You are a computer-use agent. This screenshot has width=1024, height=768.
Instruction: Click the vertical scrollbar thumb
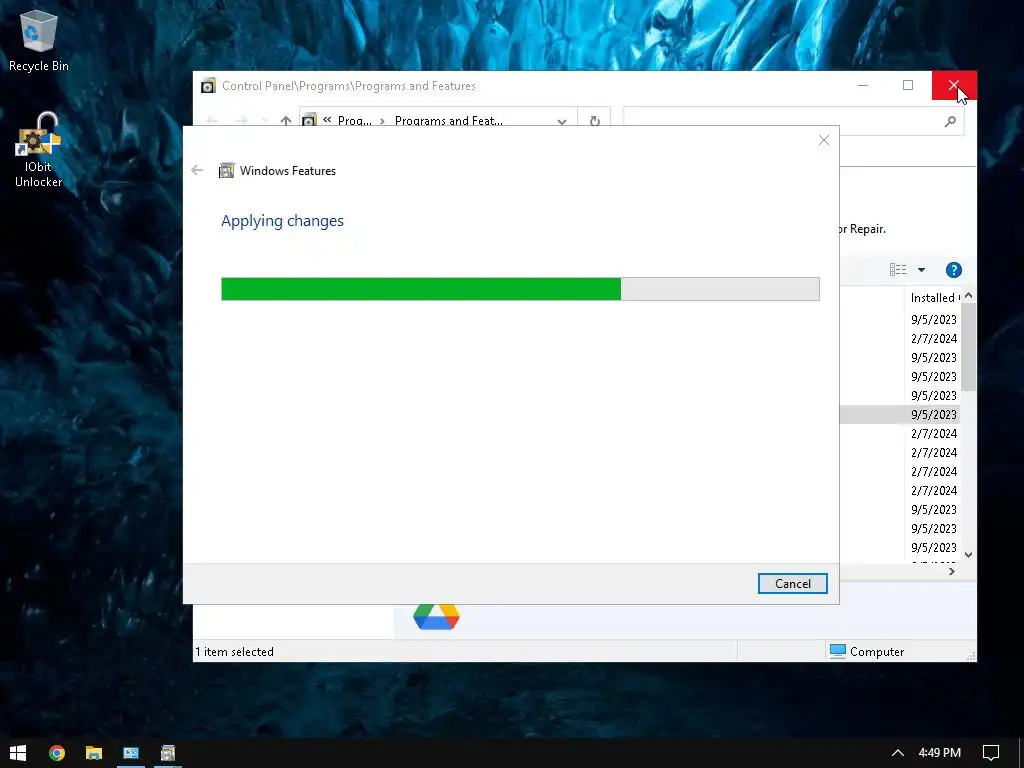click(968, 347)
